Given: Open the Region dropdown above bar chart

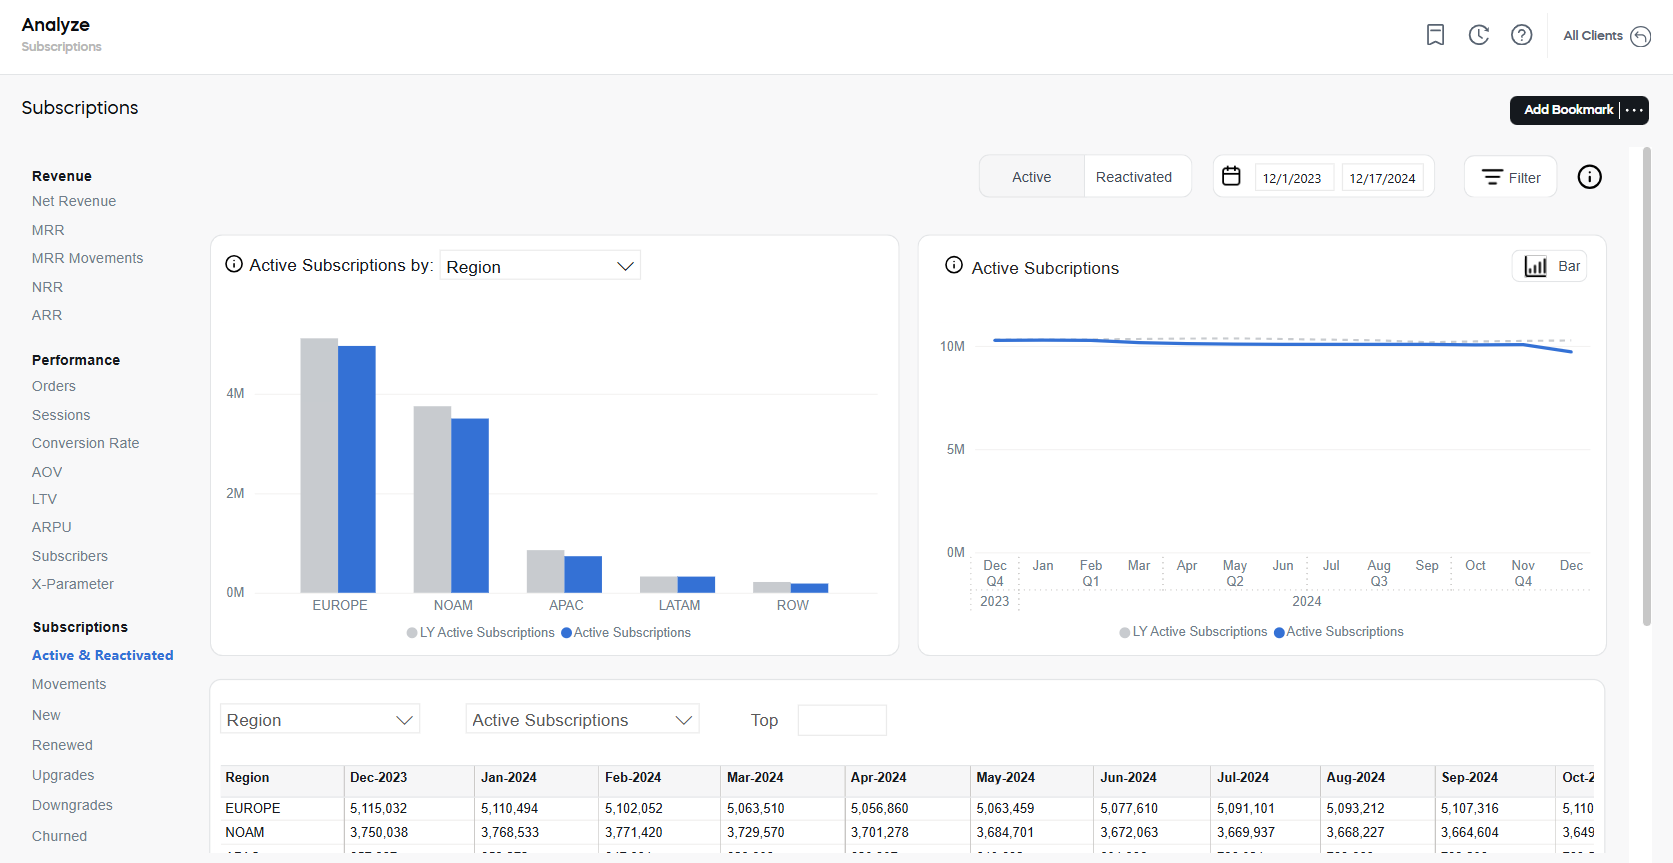Looking at the screenshot, I should 540,266.
